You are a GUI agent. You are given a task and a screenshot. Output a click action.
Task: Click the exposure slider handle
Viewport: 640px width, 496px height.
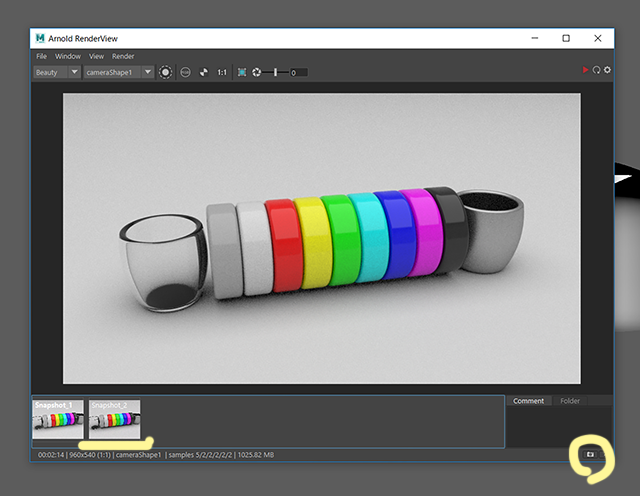coord(276,72)
